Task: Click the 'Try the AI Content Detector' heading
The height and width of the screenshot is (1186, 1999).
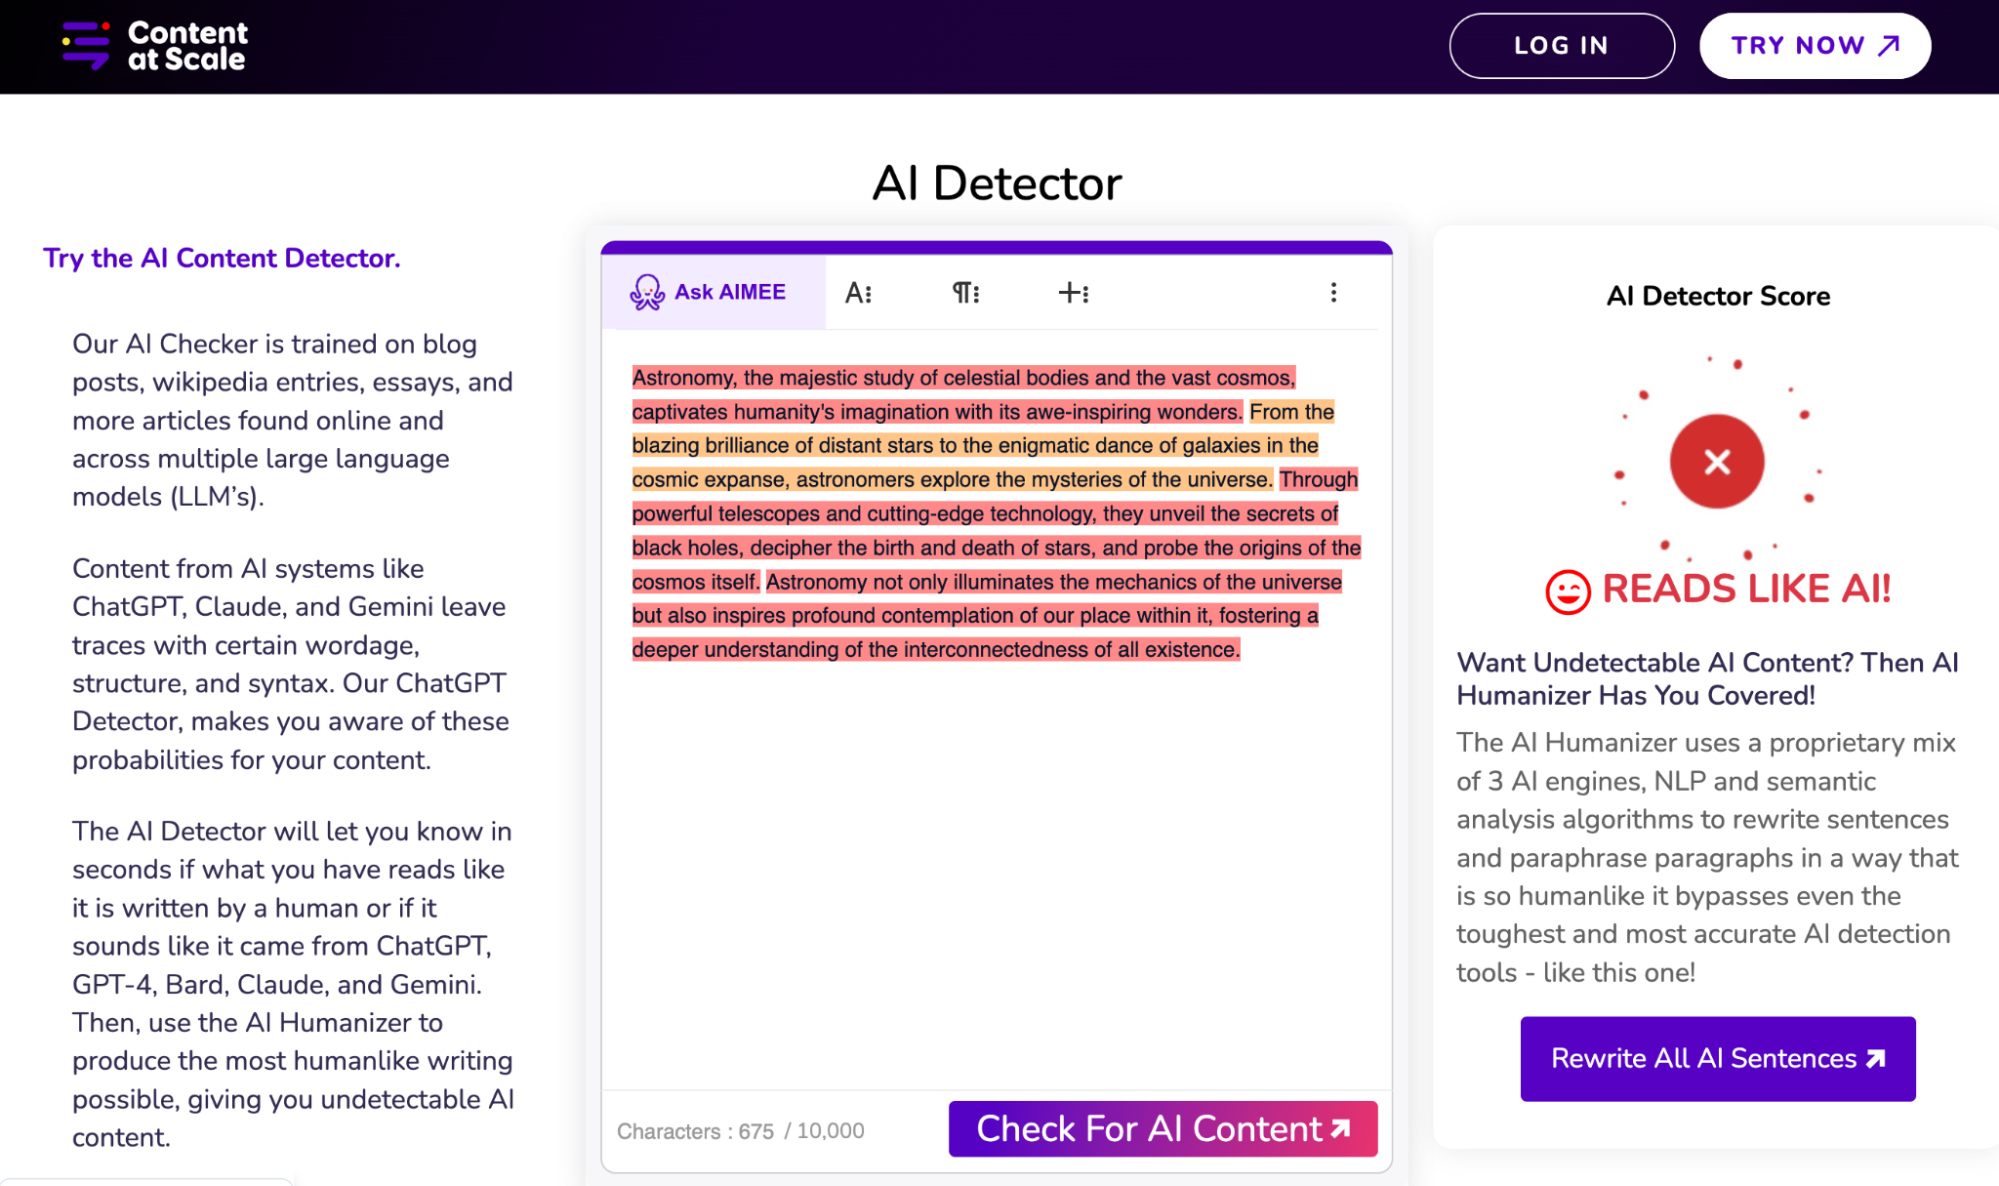Action: click(x=221, y=258)
